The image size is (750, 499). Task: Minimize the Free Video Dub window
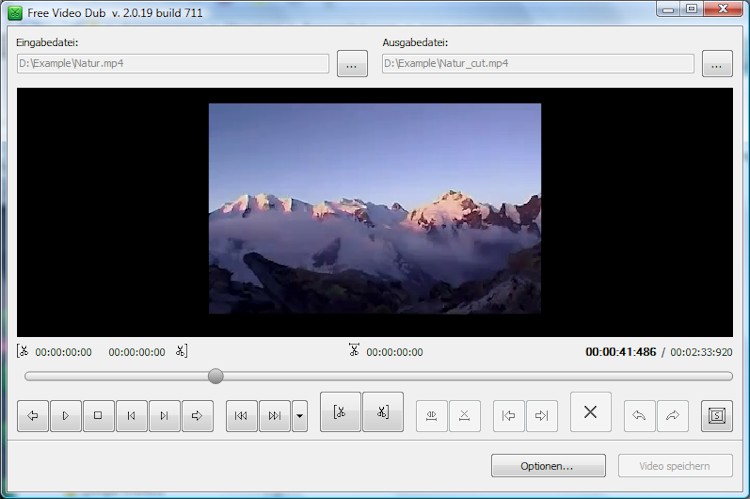click(x=668, y=9)
